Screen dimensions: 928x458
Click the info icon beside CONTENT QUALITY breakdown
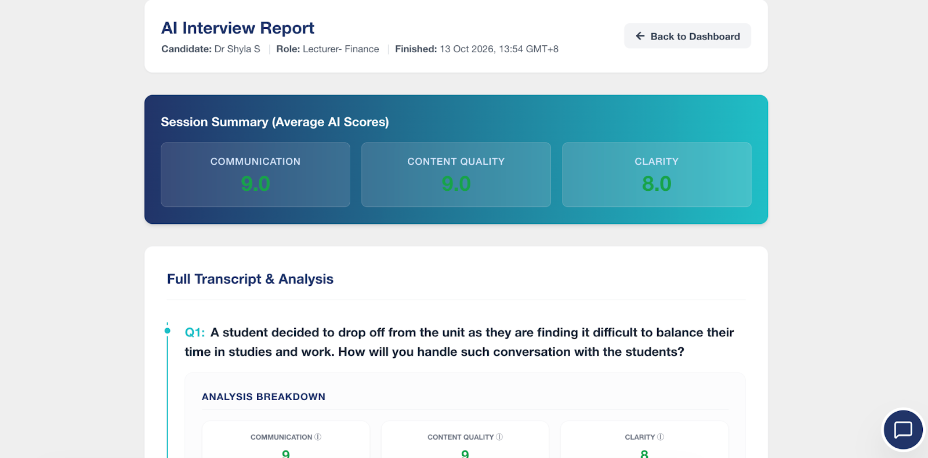click(499, 437)
